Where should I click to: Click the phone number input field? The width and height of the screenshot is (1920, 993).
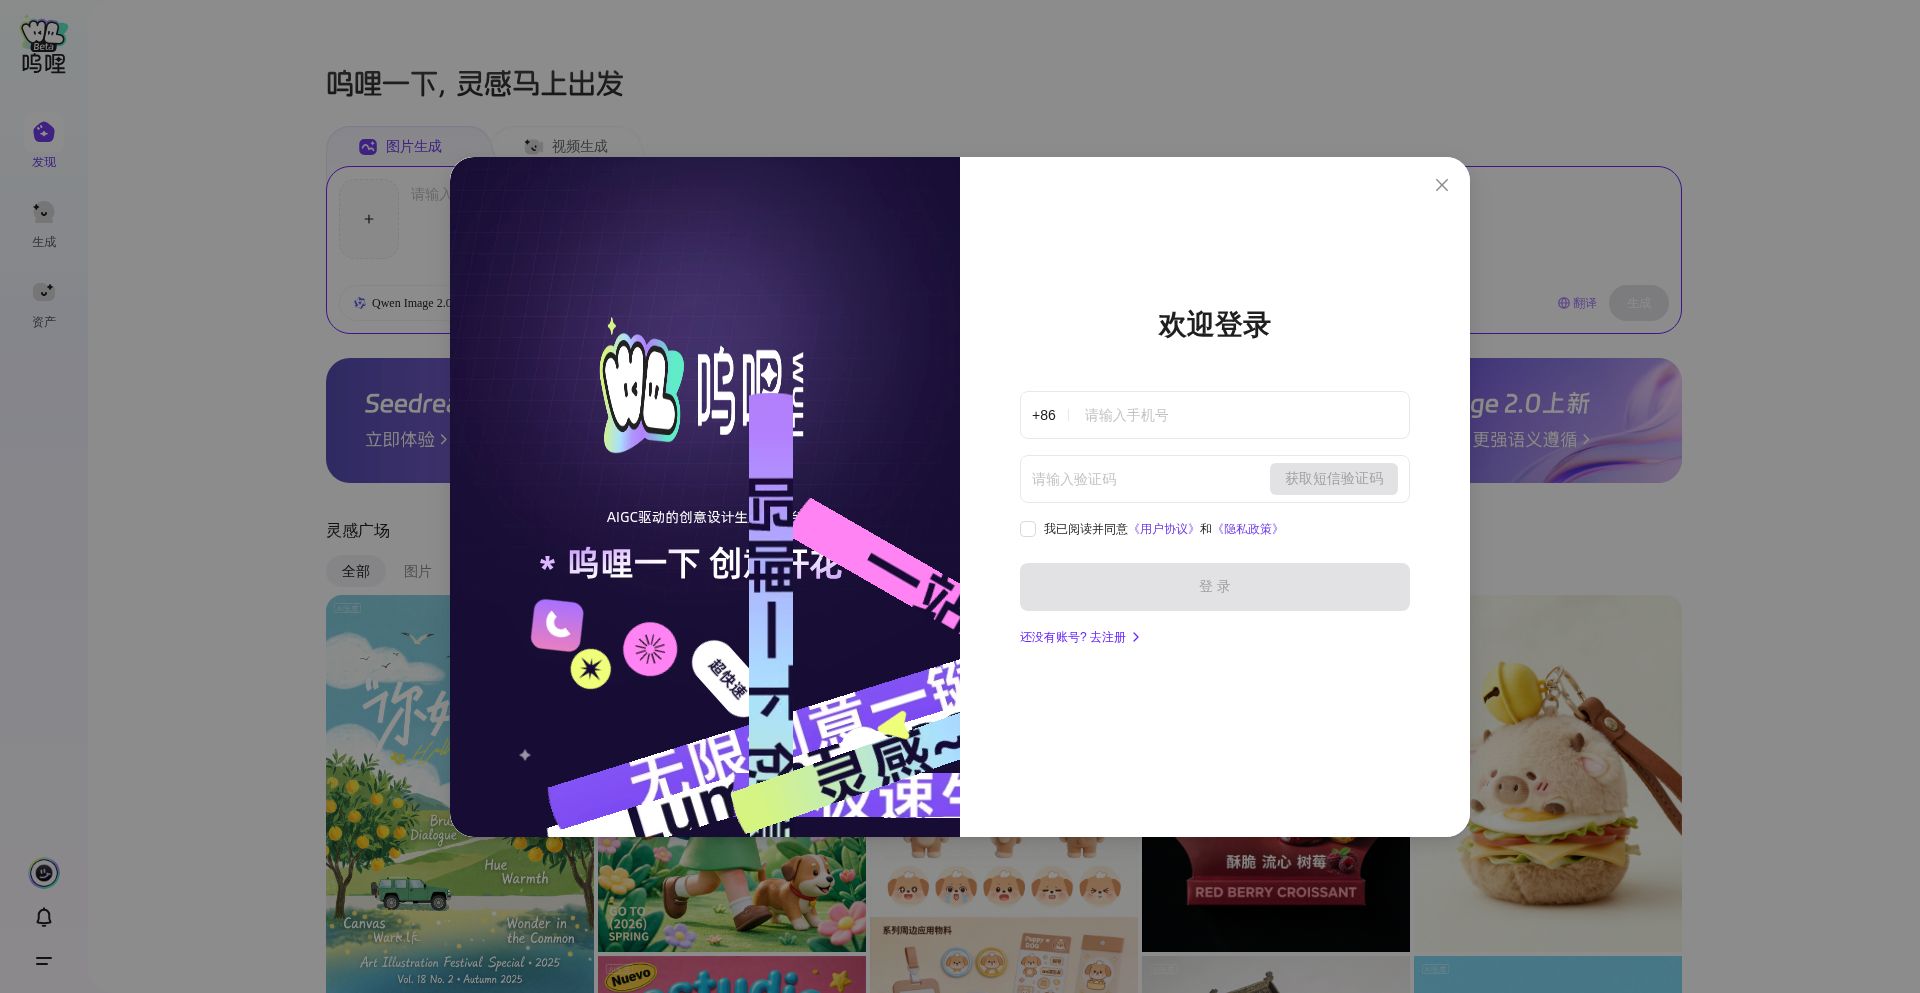click(1240, 415)
